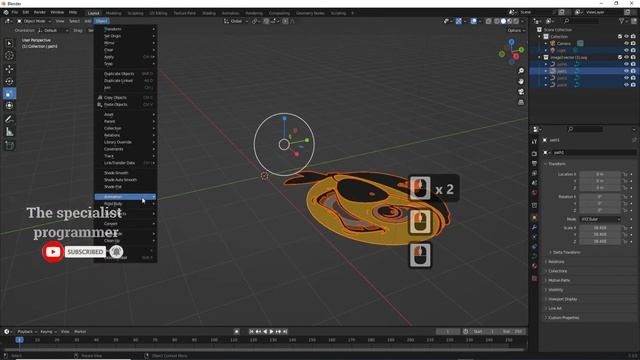Click the red X axis gizmo ball

[516, 56]
